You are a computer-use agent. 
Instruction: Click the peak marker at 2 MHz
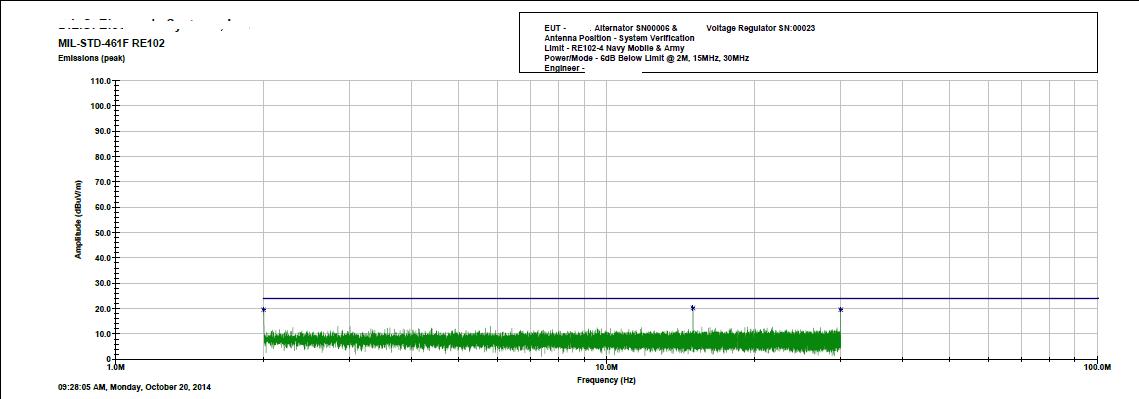(264, 310)
